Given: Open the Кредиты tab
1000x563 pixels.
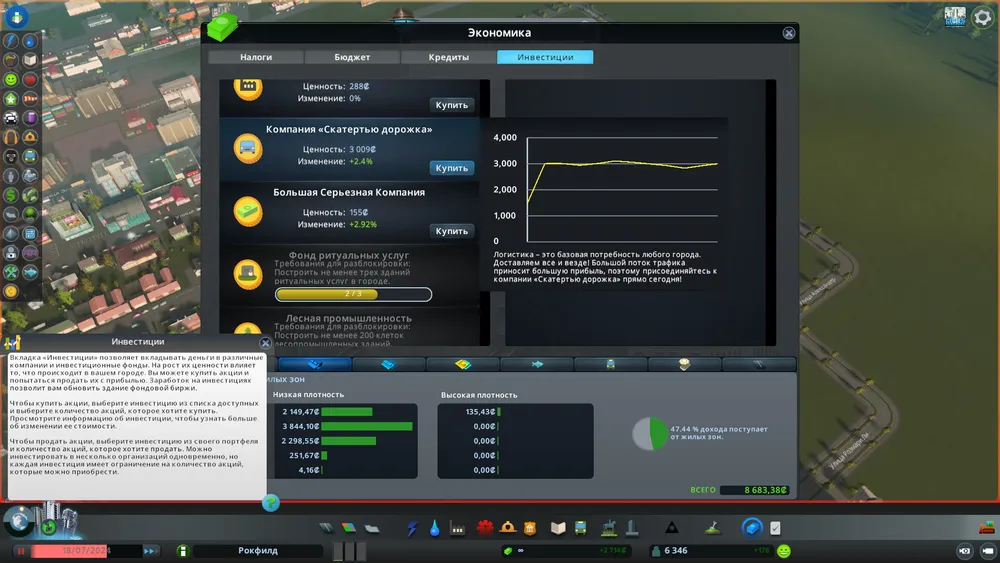Looking at the screenshot, I should [449, 57].
